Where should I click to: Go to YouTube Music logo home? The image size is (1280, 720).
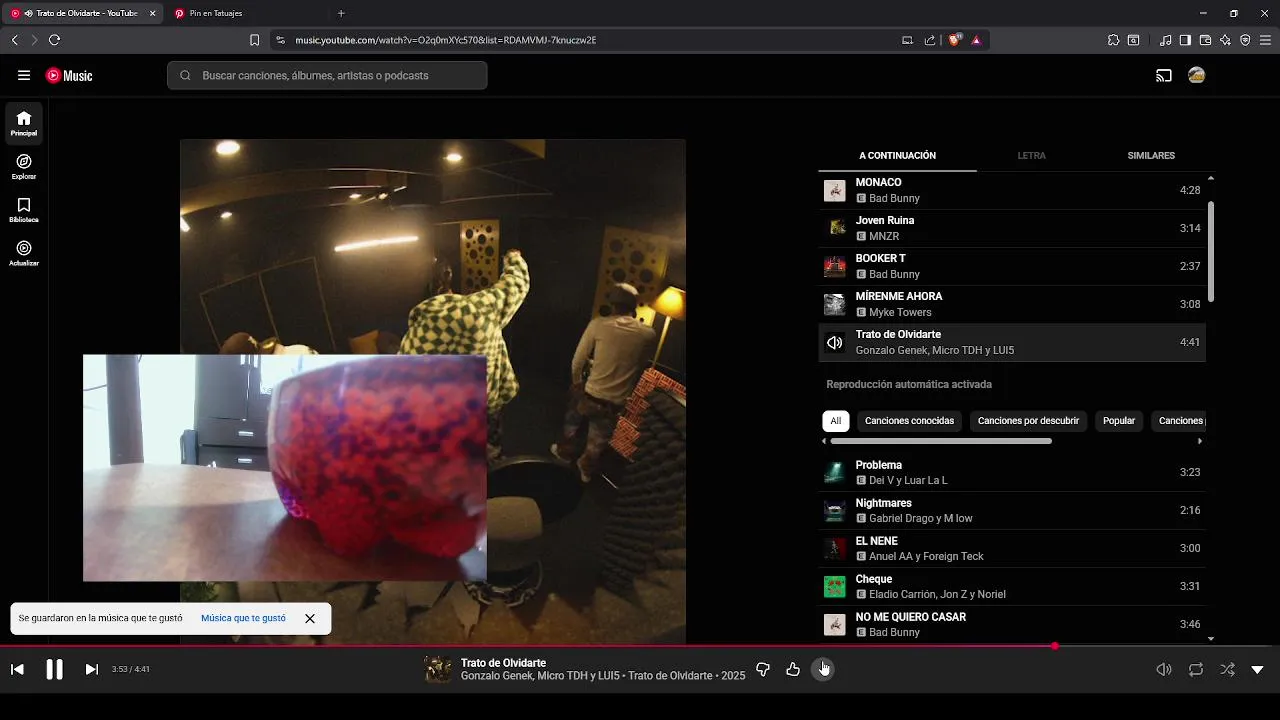coord(69,75)
